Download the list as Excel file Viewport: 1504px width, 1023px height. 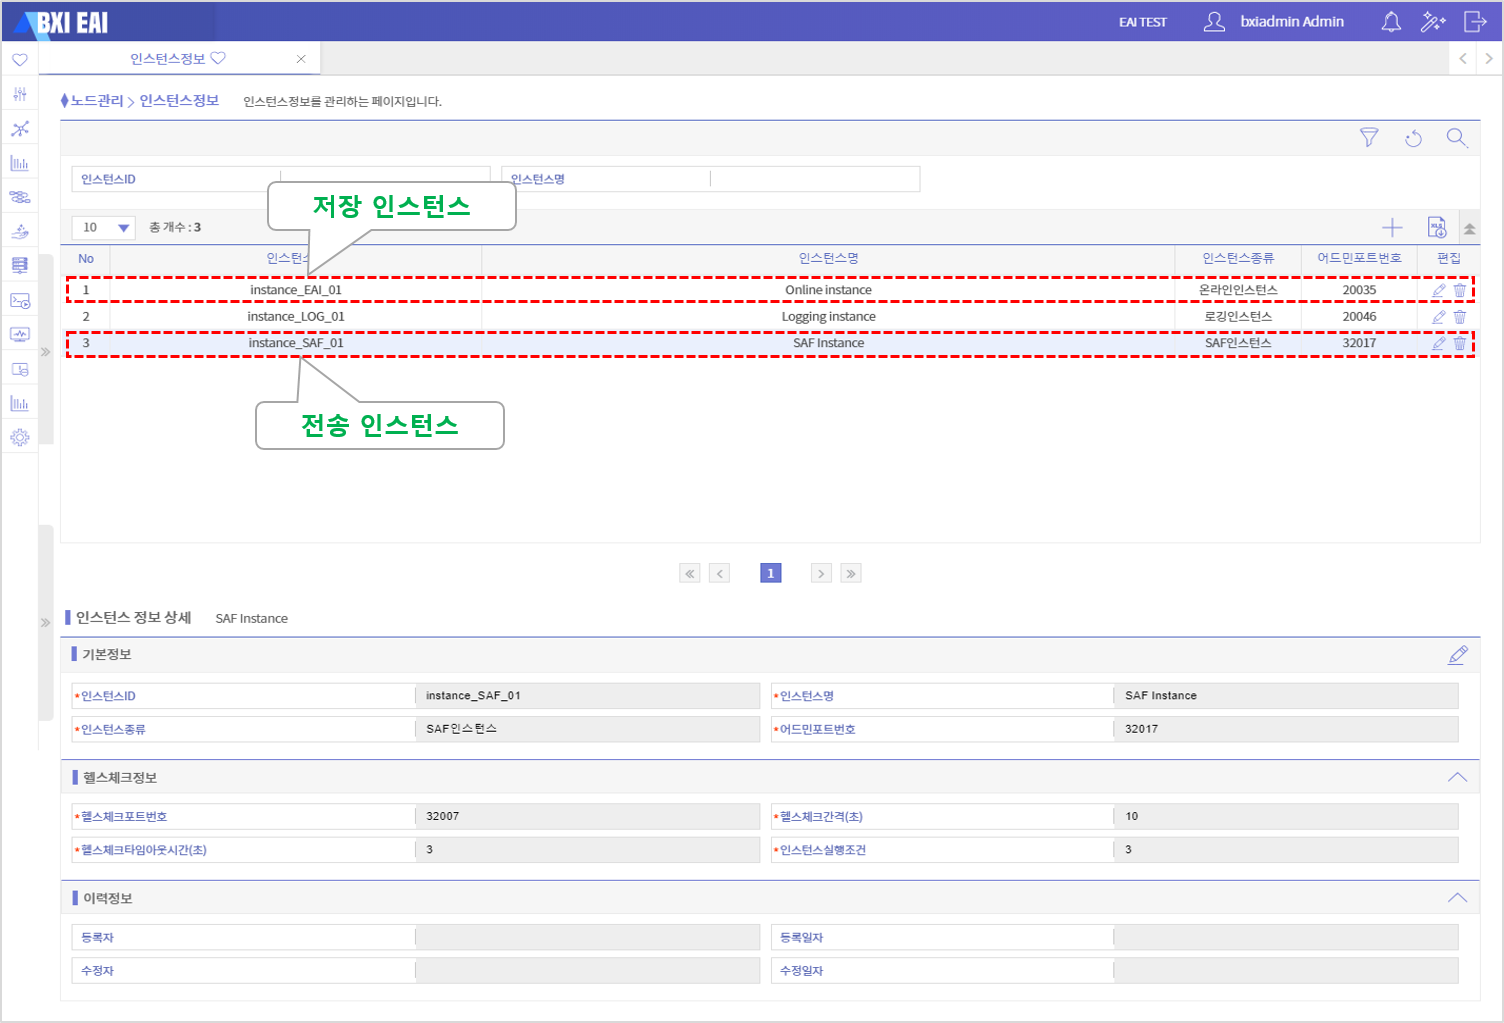(1437, 228)
